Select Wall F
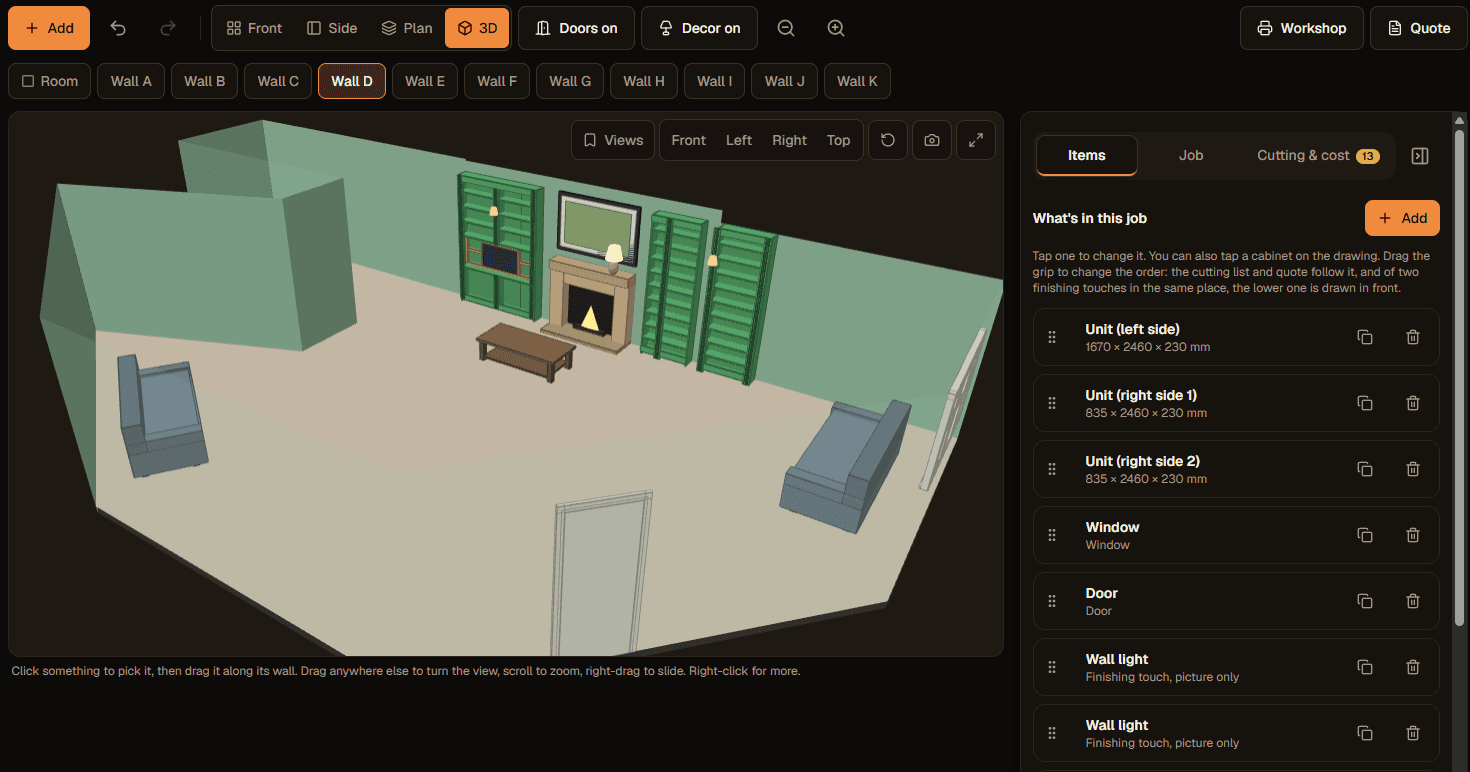Viewport: 1470px width, 772px height. coord(497,81)
